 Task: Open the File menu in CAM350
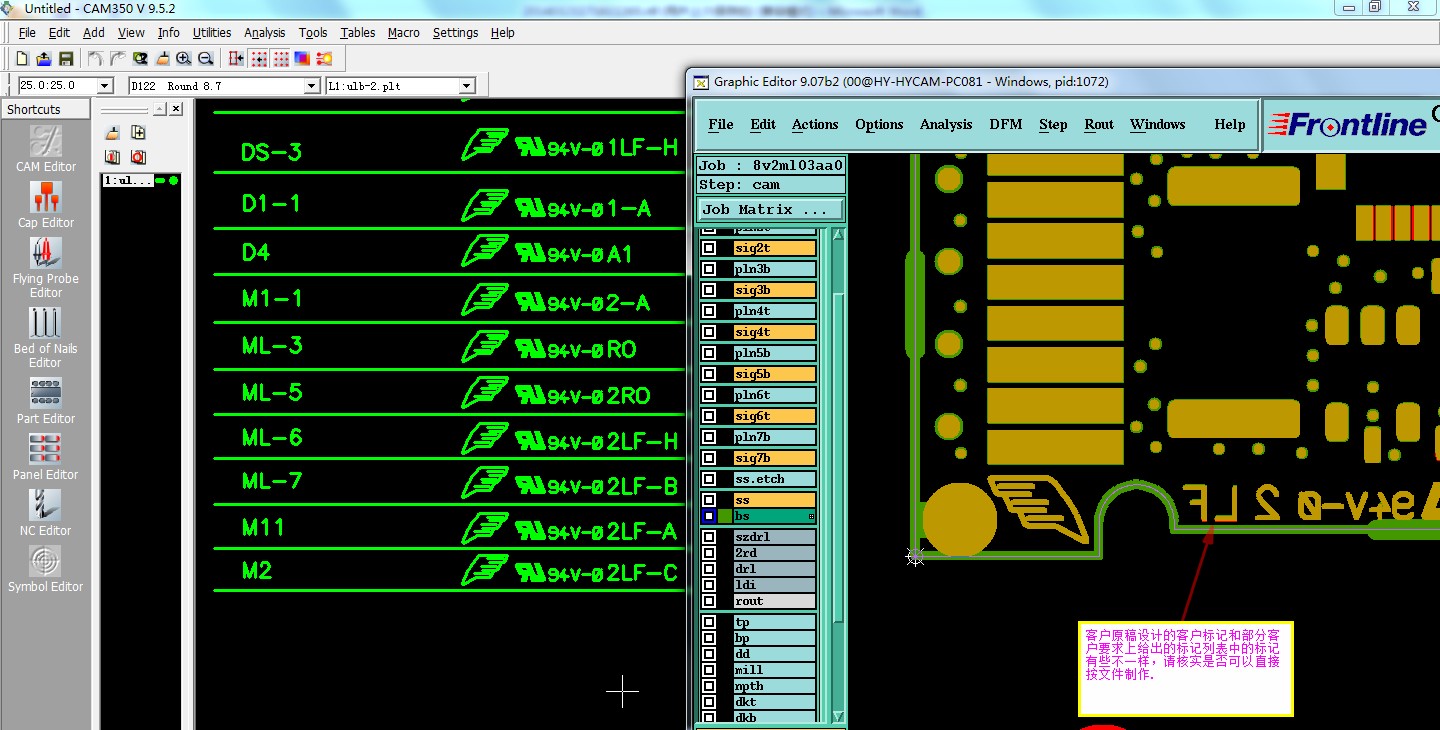[x=27, y=32]
